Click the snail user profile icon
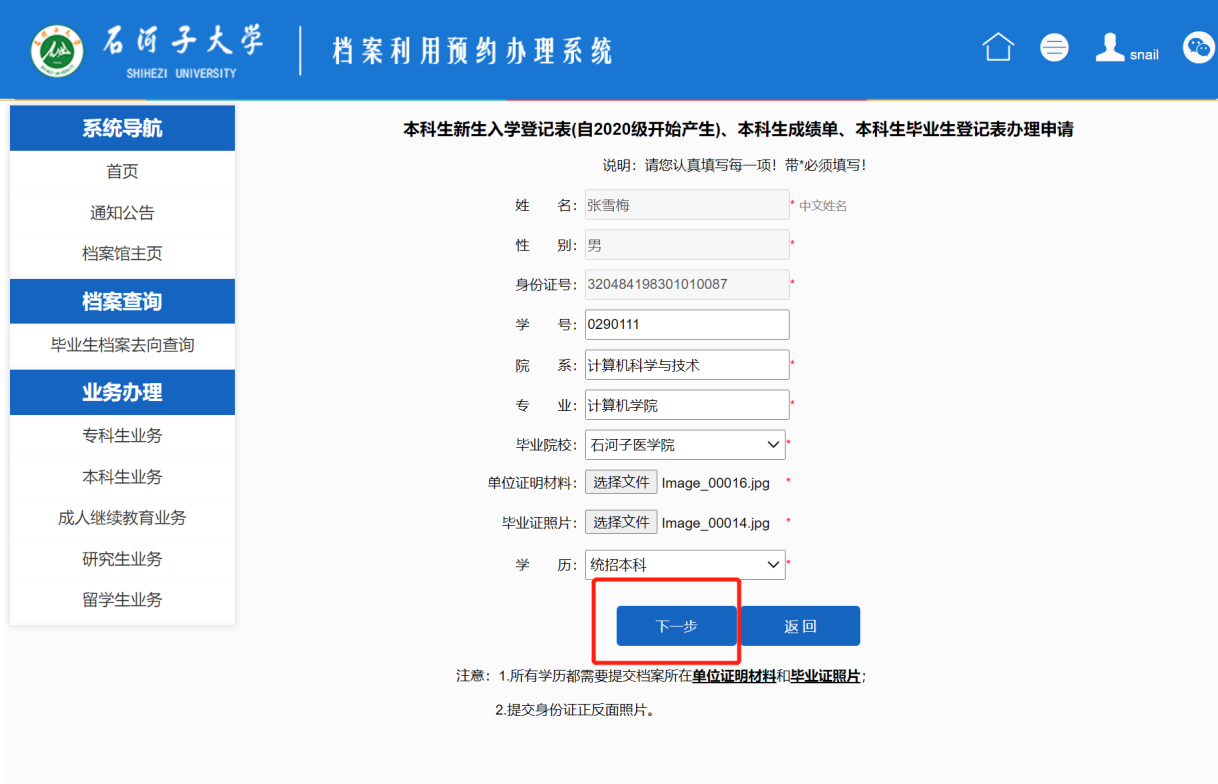This screenshot has height=784, width=1218. (x=1110, y=47)
